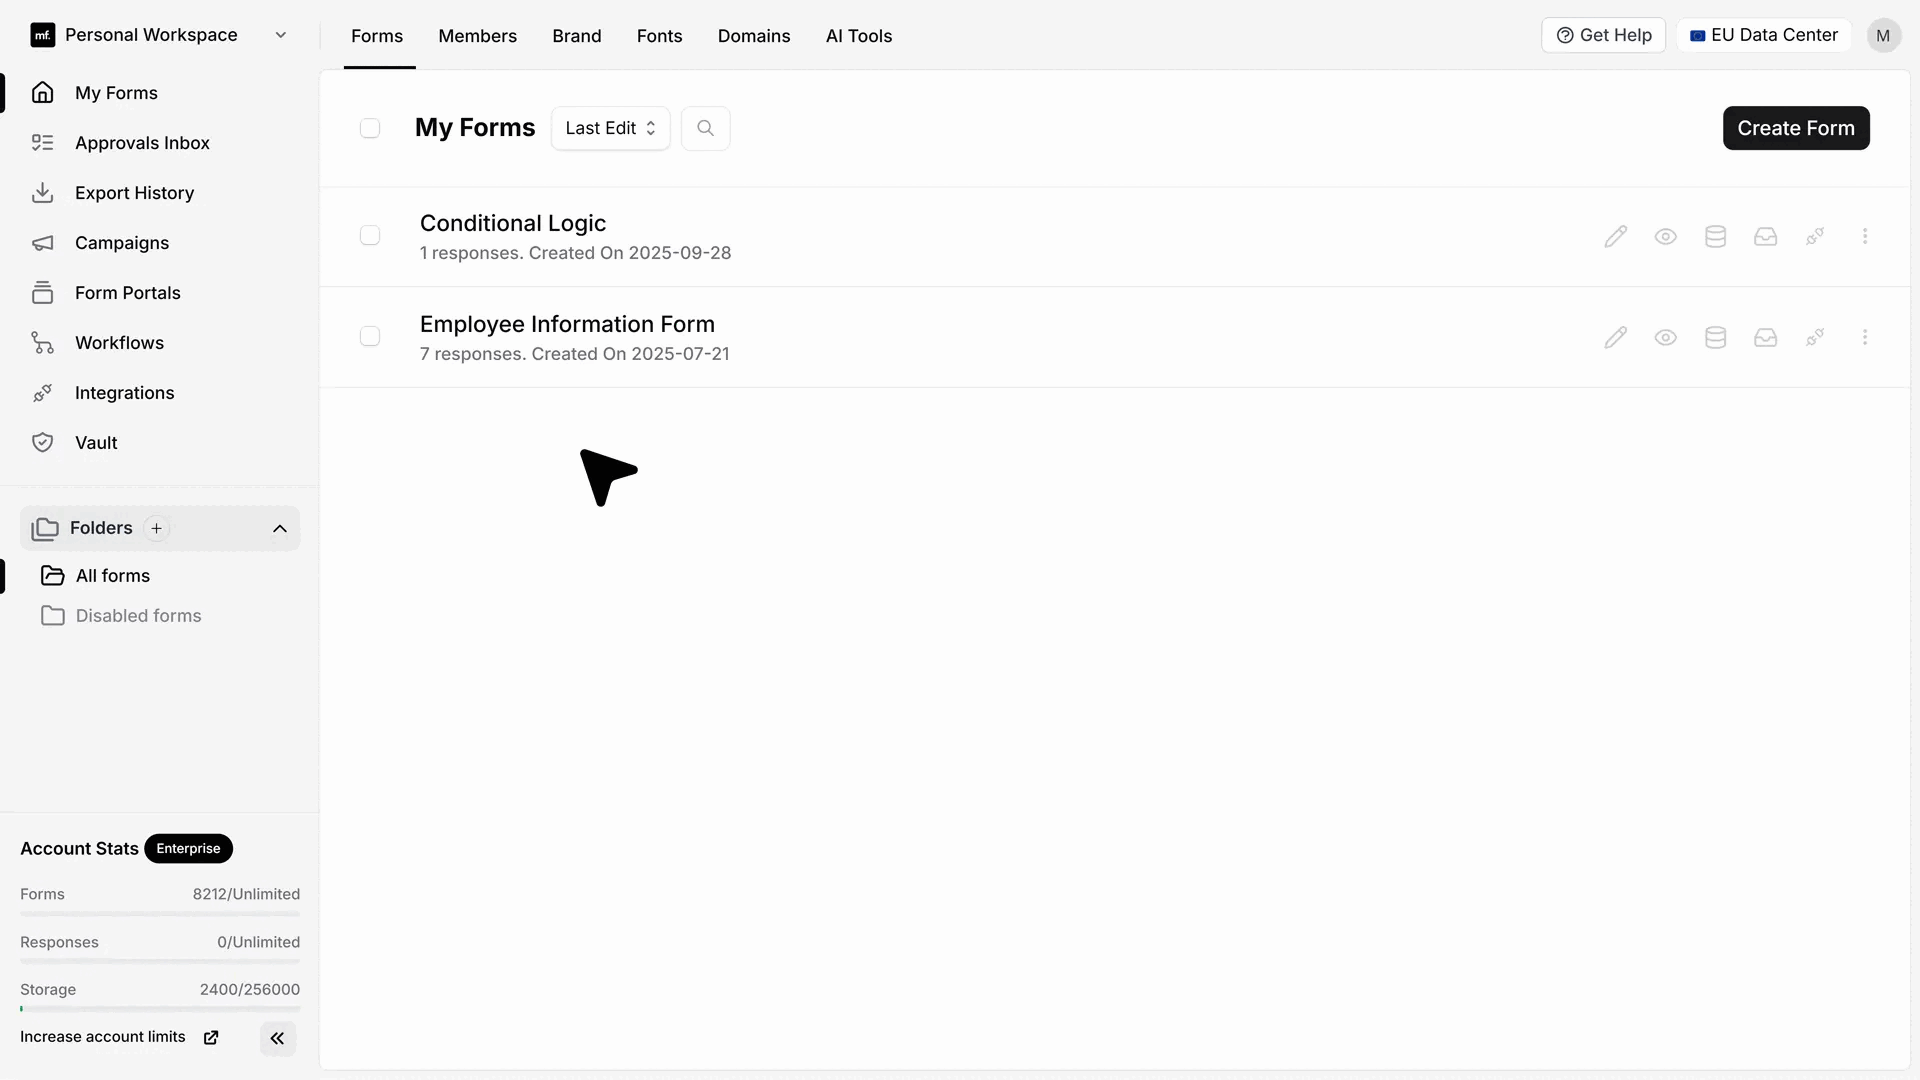Check the Employee Information Form checkbox
The image size is (1920, 1080).
370,337
